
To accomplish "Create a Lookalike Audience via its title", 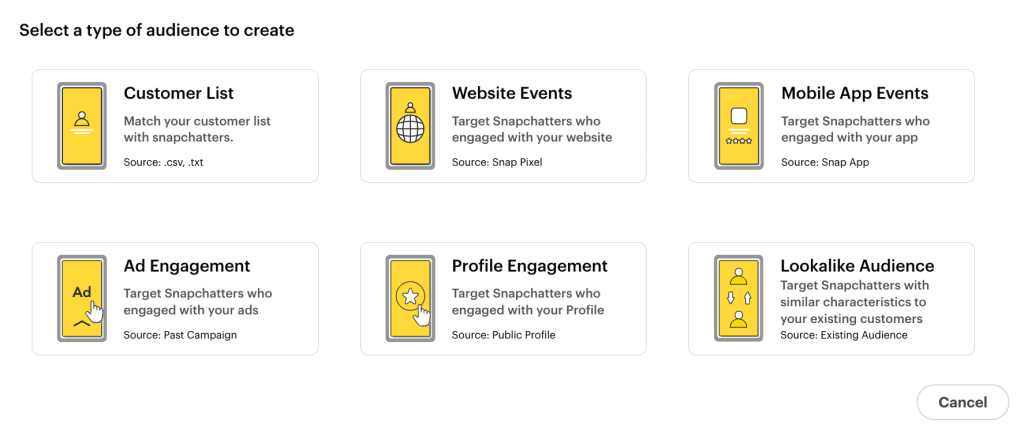I will pos(857,266).
